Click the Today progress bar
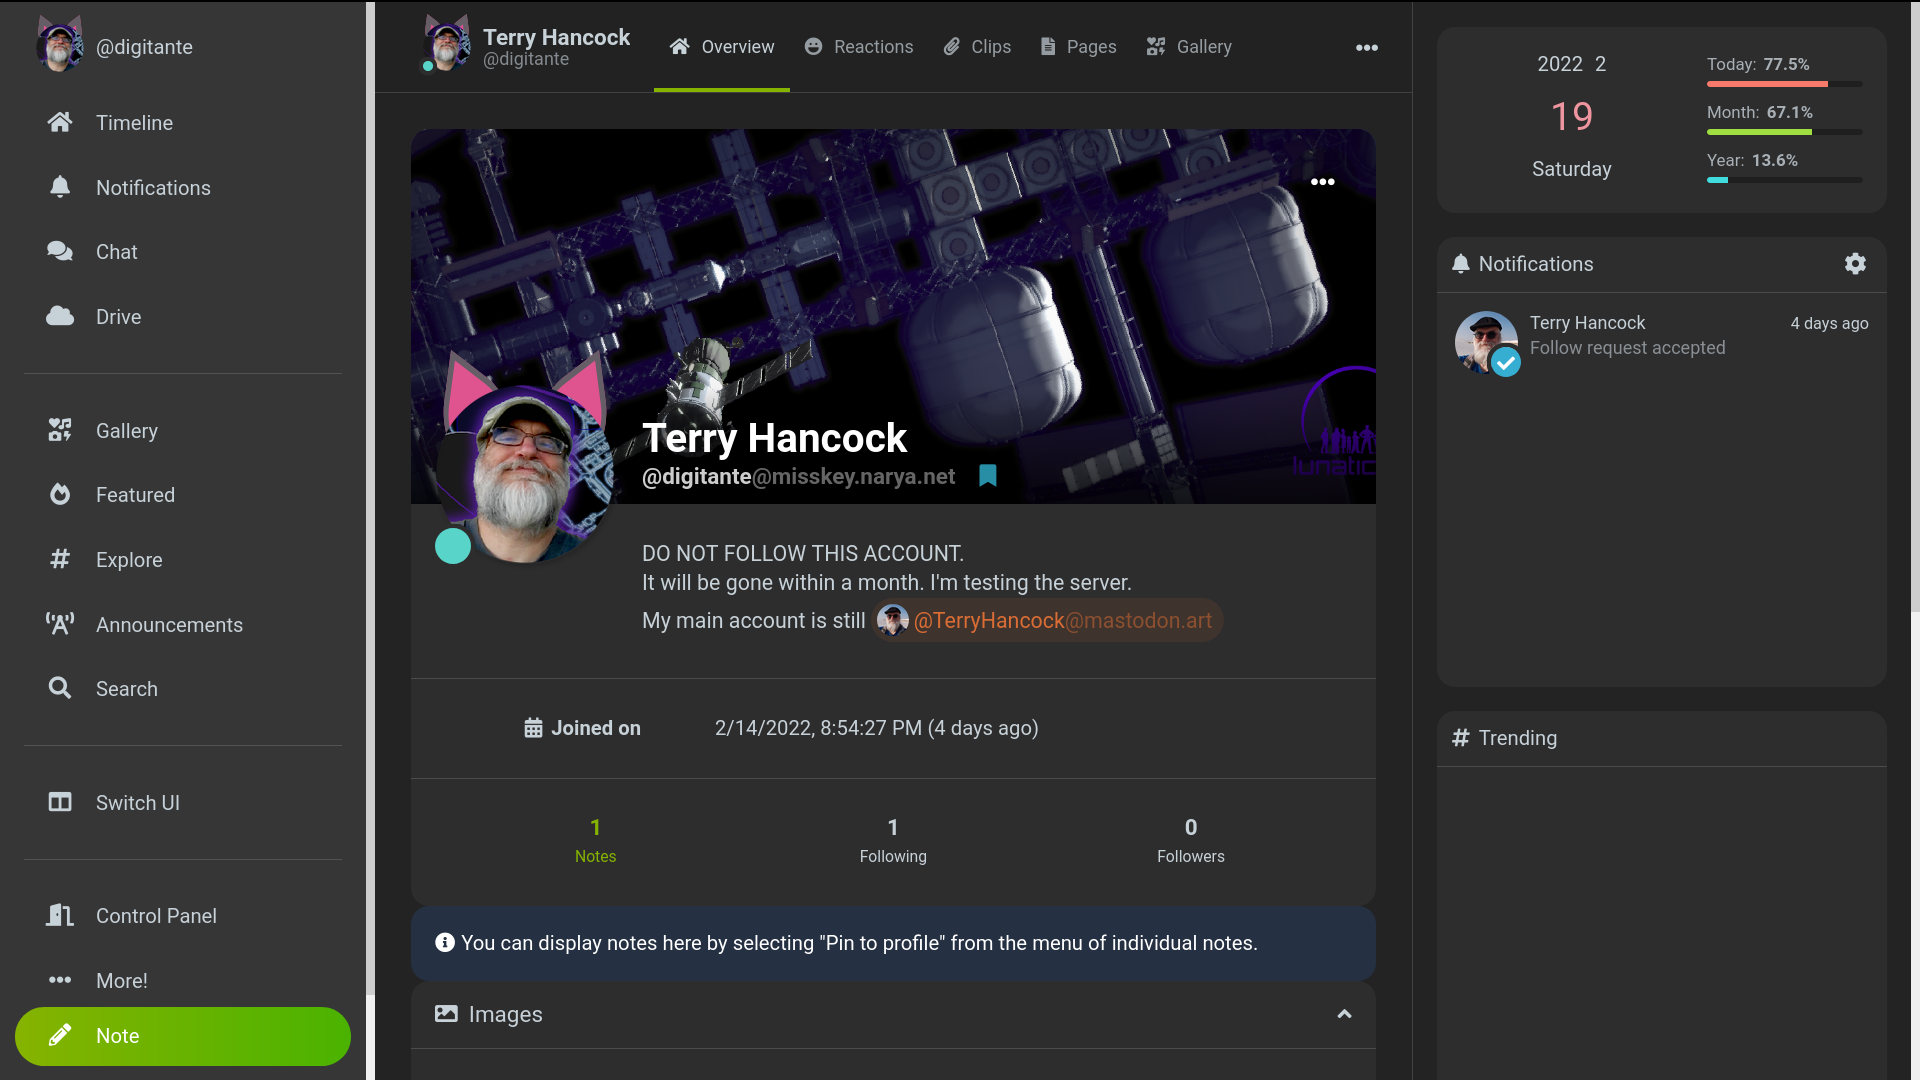The image size is (1920, 1080). pyautogui.click(x=1784, y=84)
